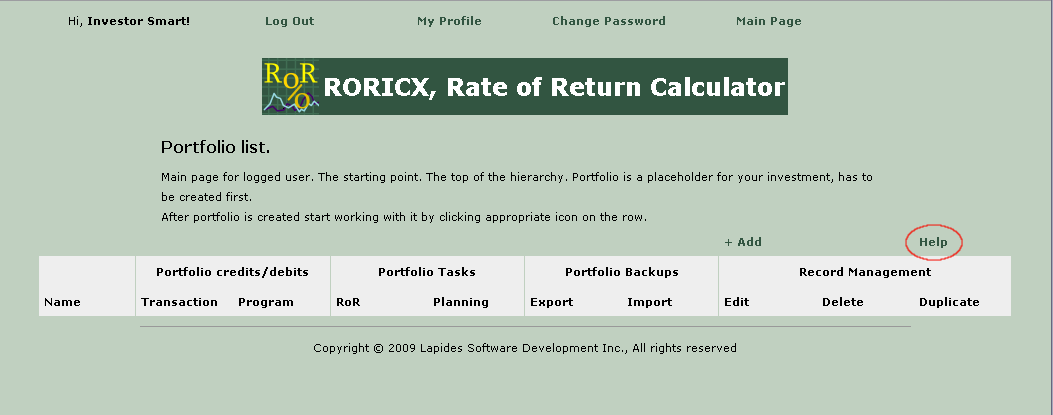Select the Transaction column header
The height and width of the screenshot is (415, 1053).
pos(179,302)
